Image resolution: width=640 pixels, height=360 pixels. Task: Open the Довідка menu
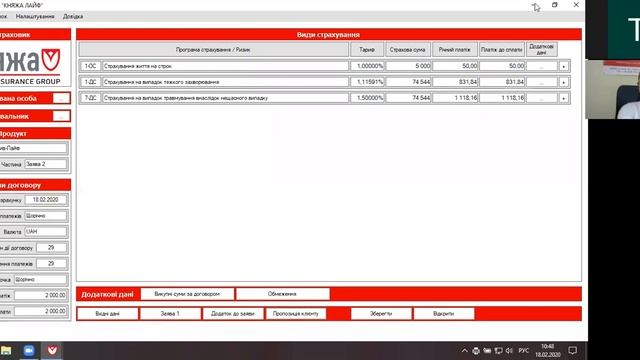click(x=73, y=16)
